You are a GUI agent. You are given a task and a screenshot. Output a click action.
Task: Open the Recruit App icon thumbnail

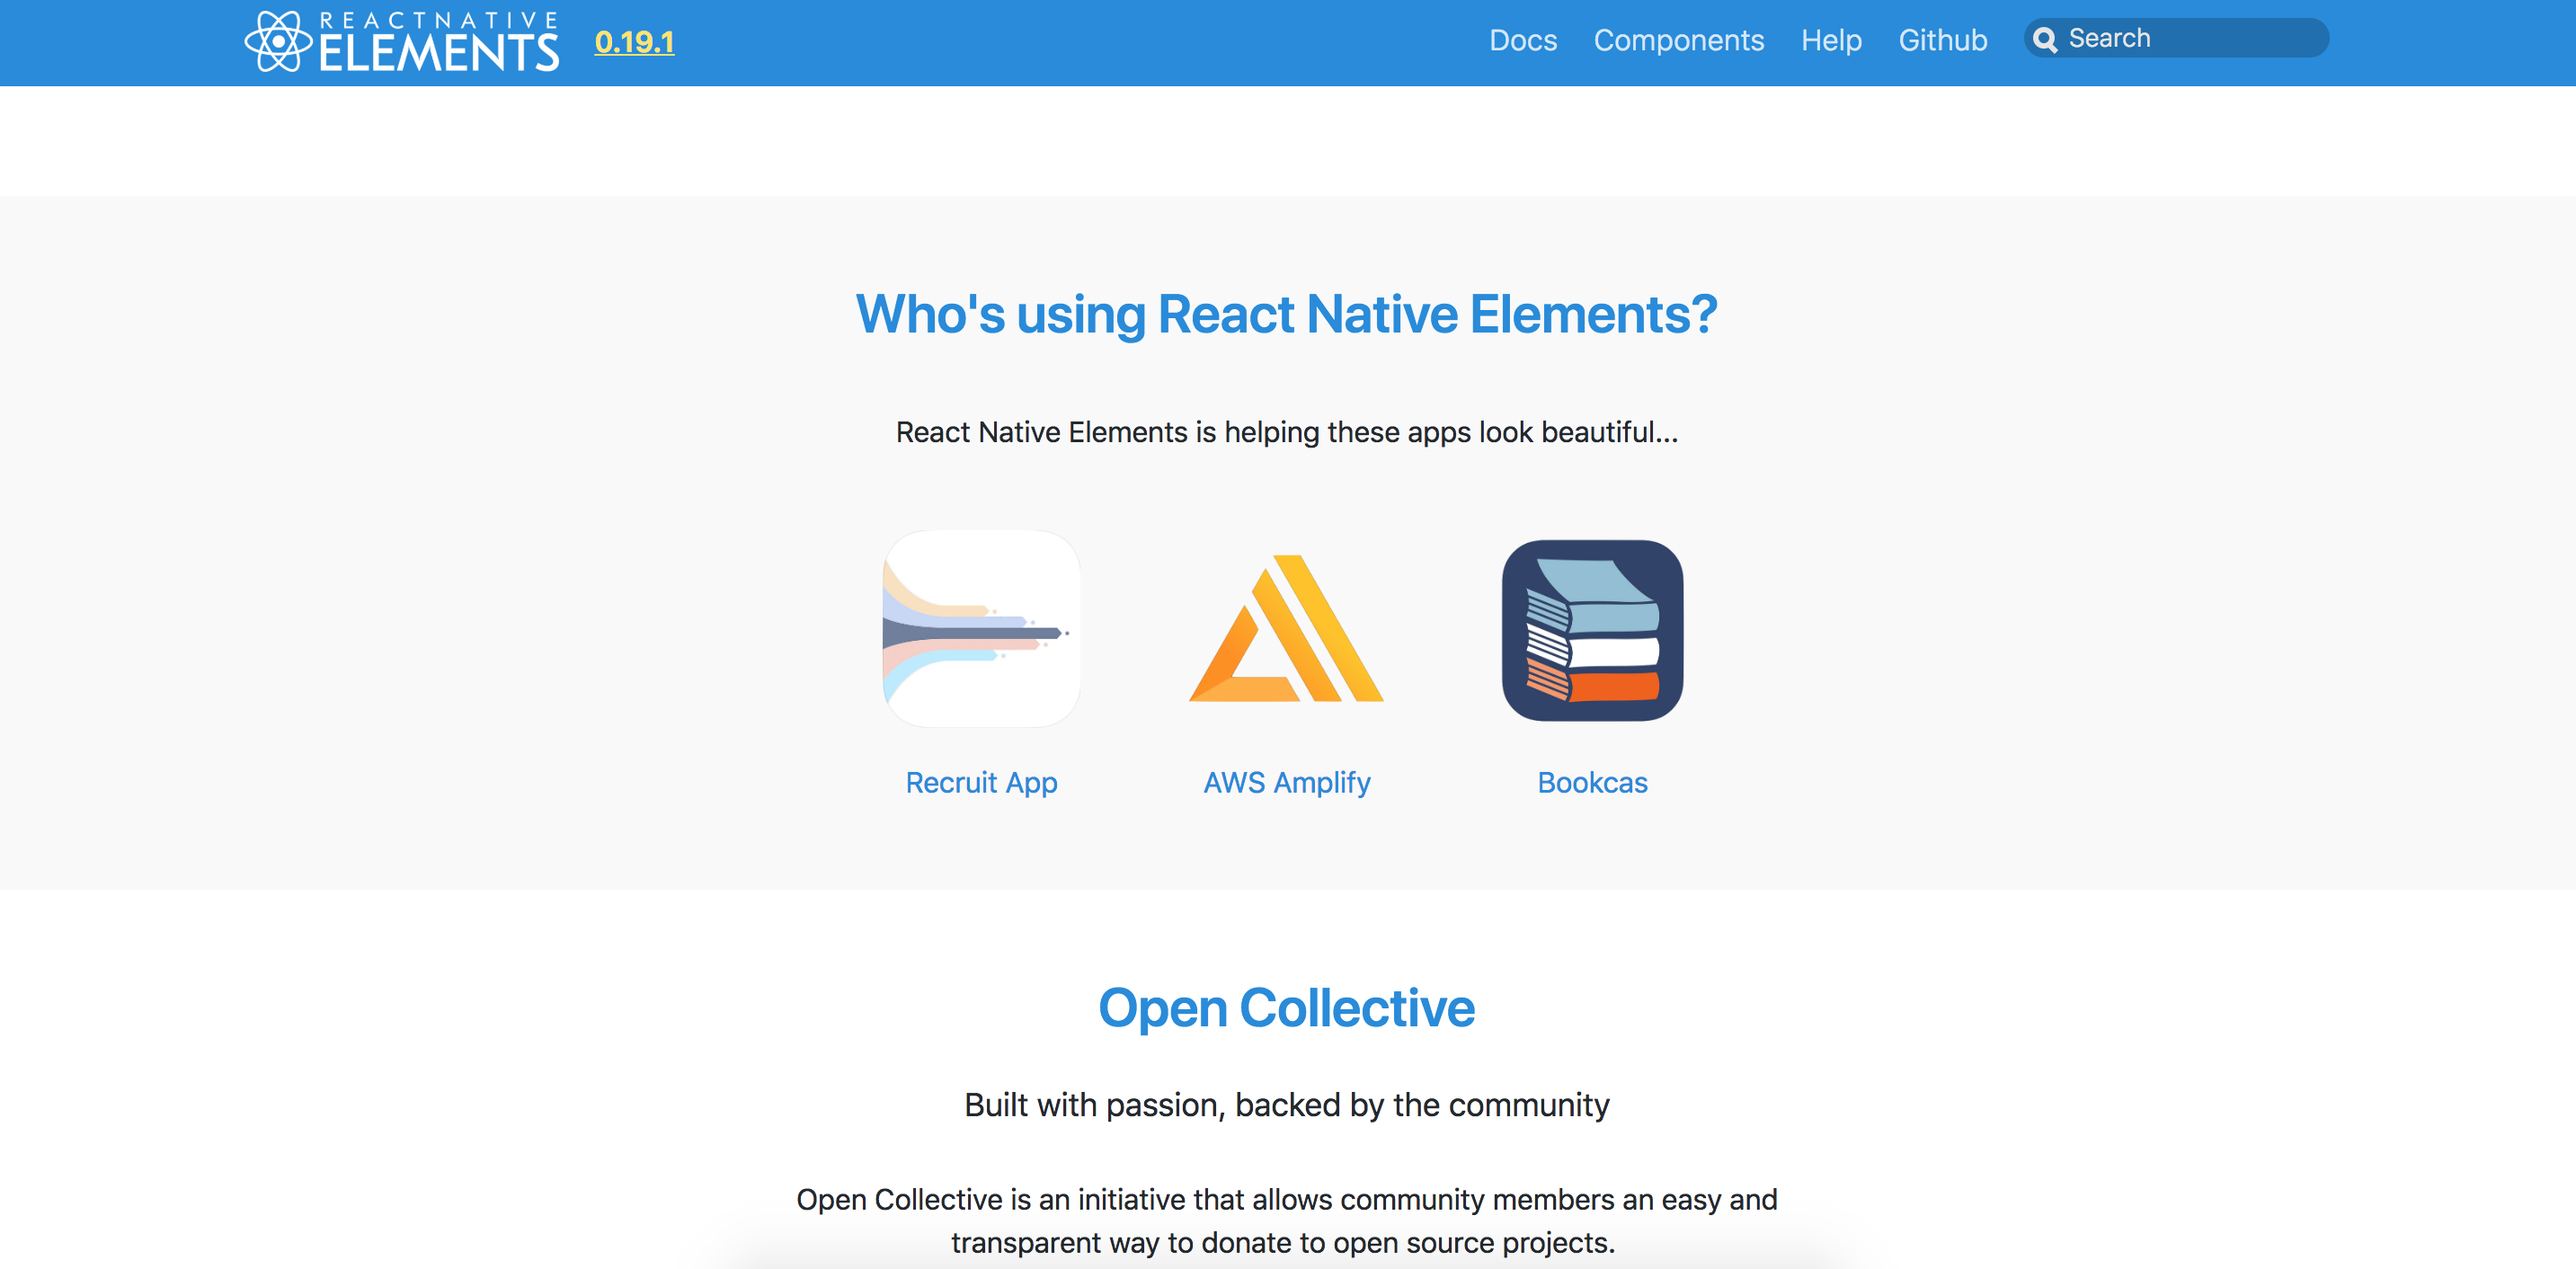[981, 629]
